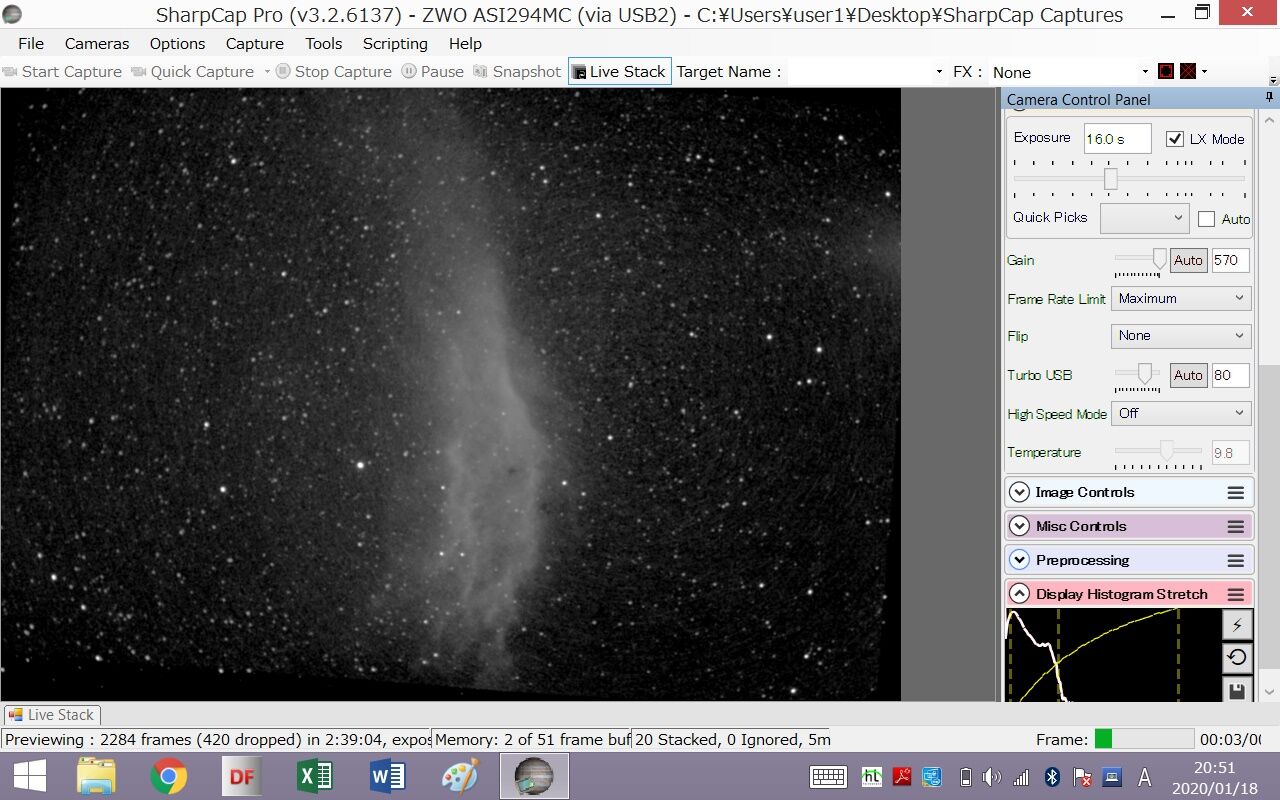Open the Windows Start menu
This screenshot has width=1280, height=800.
(x=29, y=776)
